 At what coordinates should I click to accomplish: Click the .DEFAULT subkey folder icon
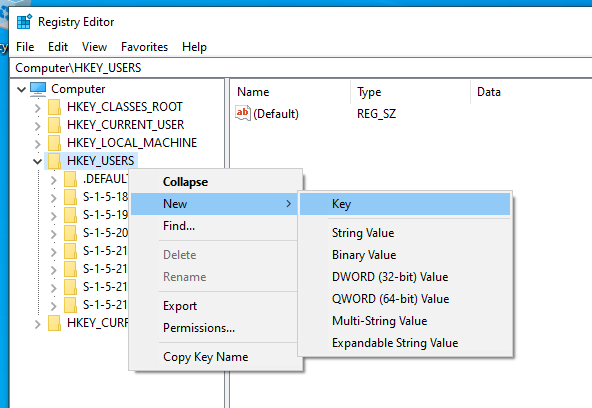click(70, 179)
